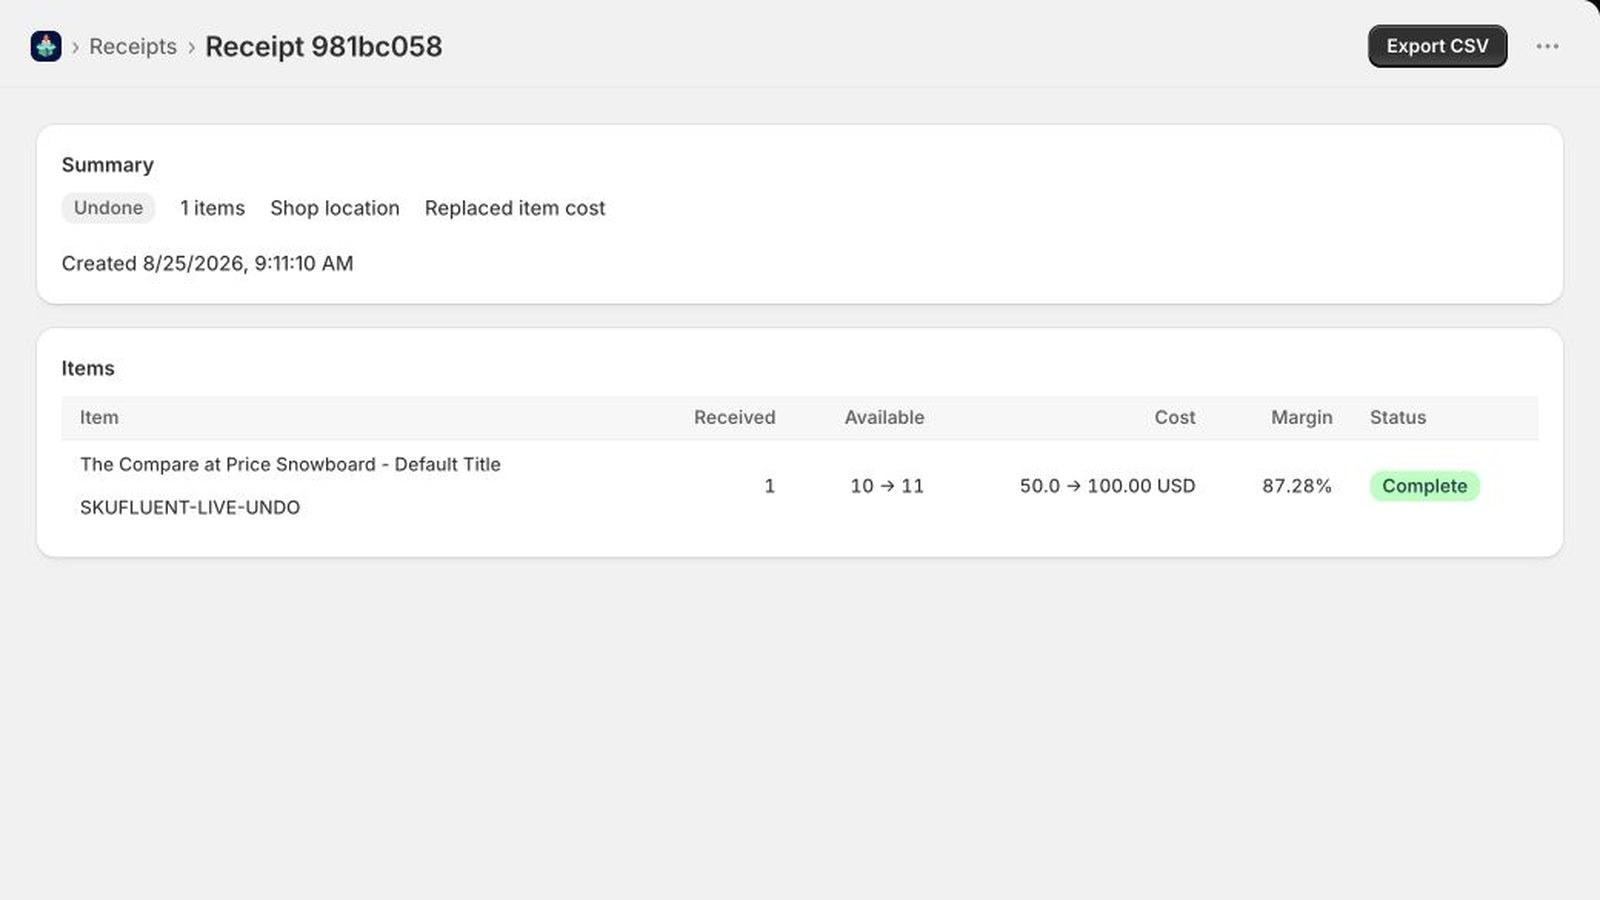Viewport: 1600px width, 900px height.
Task: Go back to Receipts breadcrumb link
Action: (133, 46)
